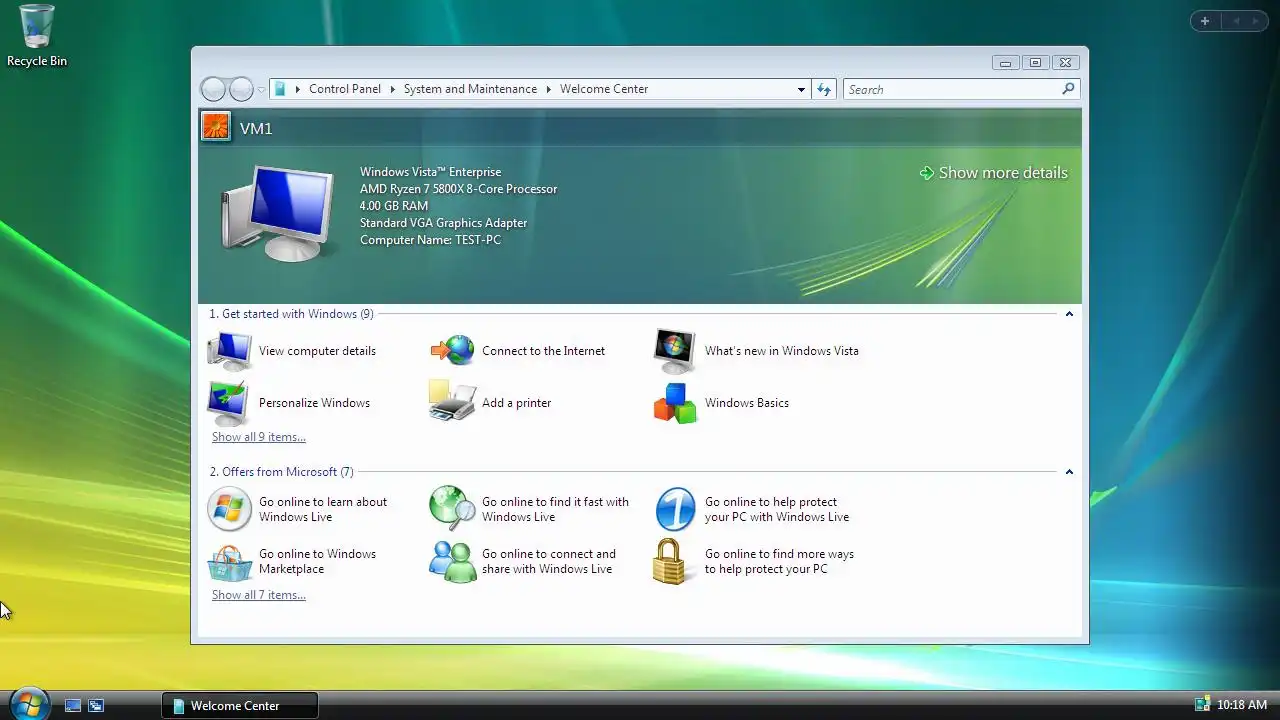
Task: Select the Personalize Windows icon
Action: [229, 403]
